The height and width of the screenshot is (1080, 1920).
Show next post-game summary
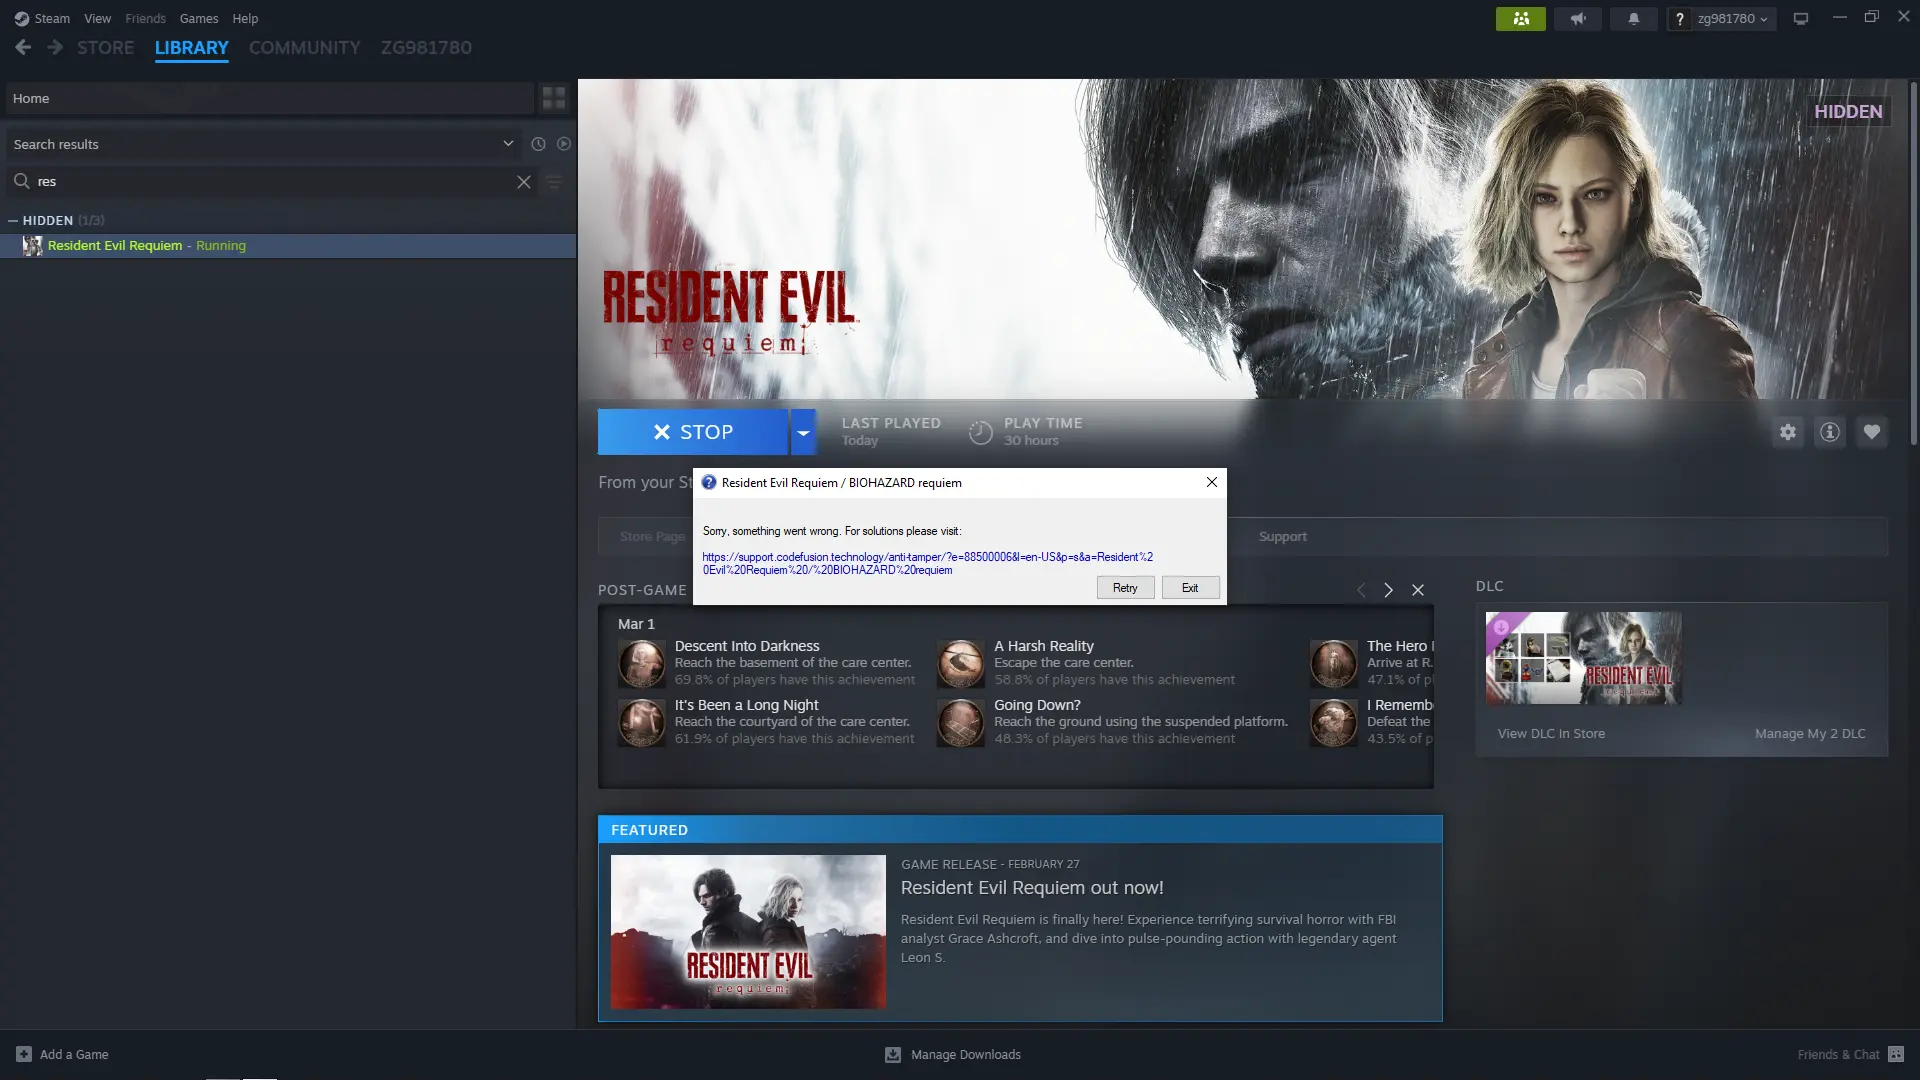(1388, 590)
